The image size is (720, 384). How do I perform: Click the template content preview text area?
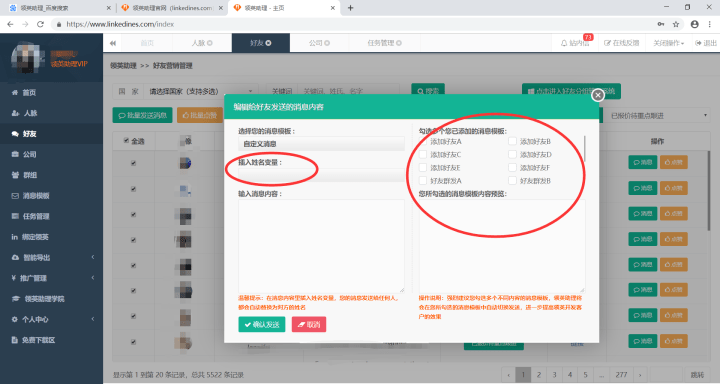coord(502,246)
